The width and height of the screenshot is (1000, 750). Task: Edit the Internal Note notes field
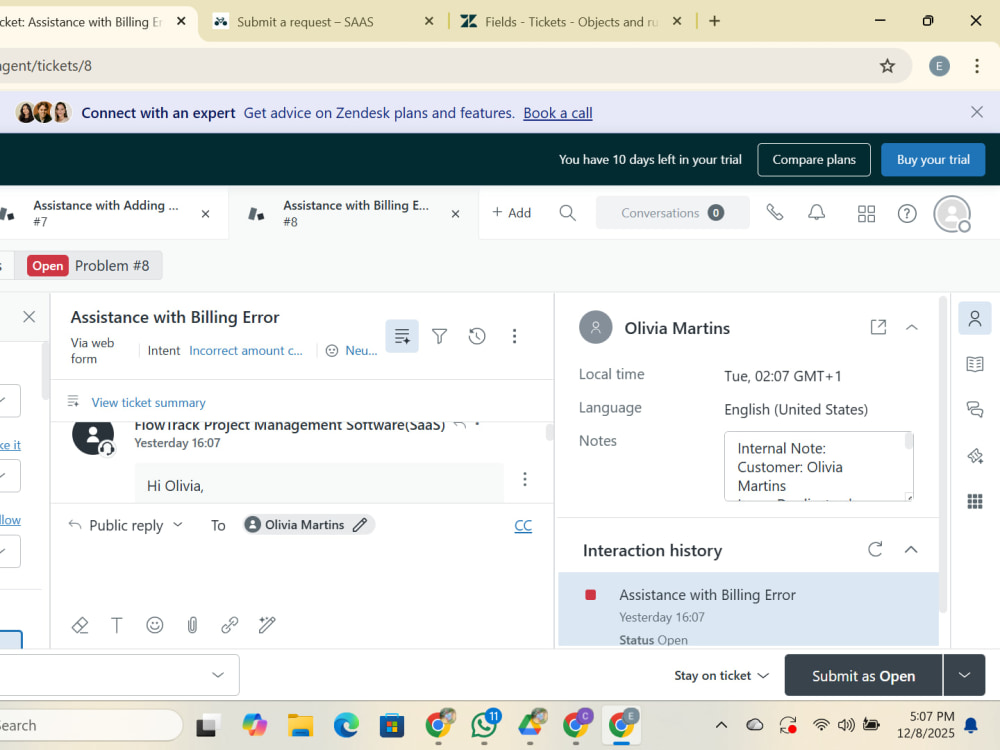[x=819, y=466]
